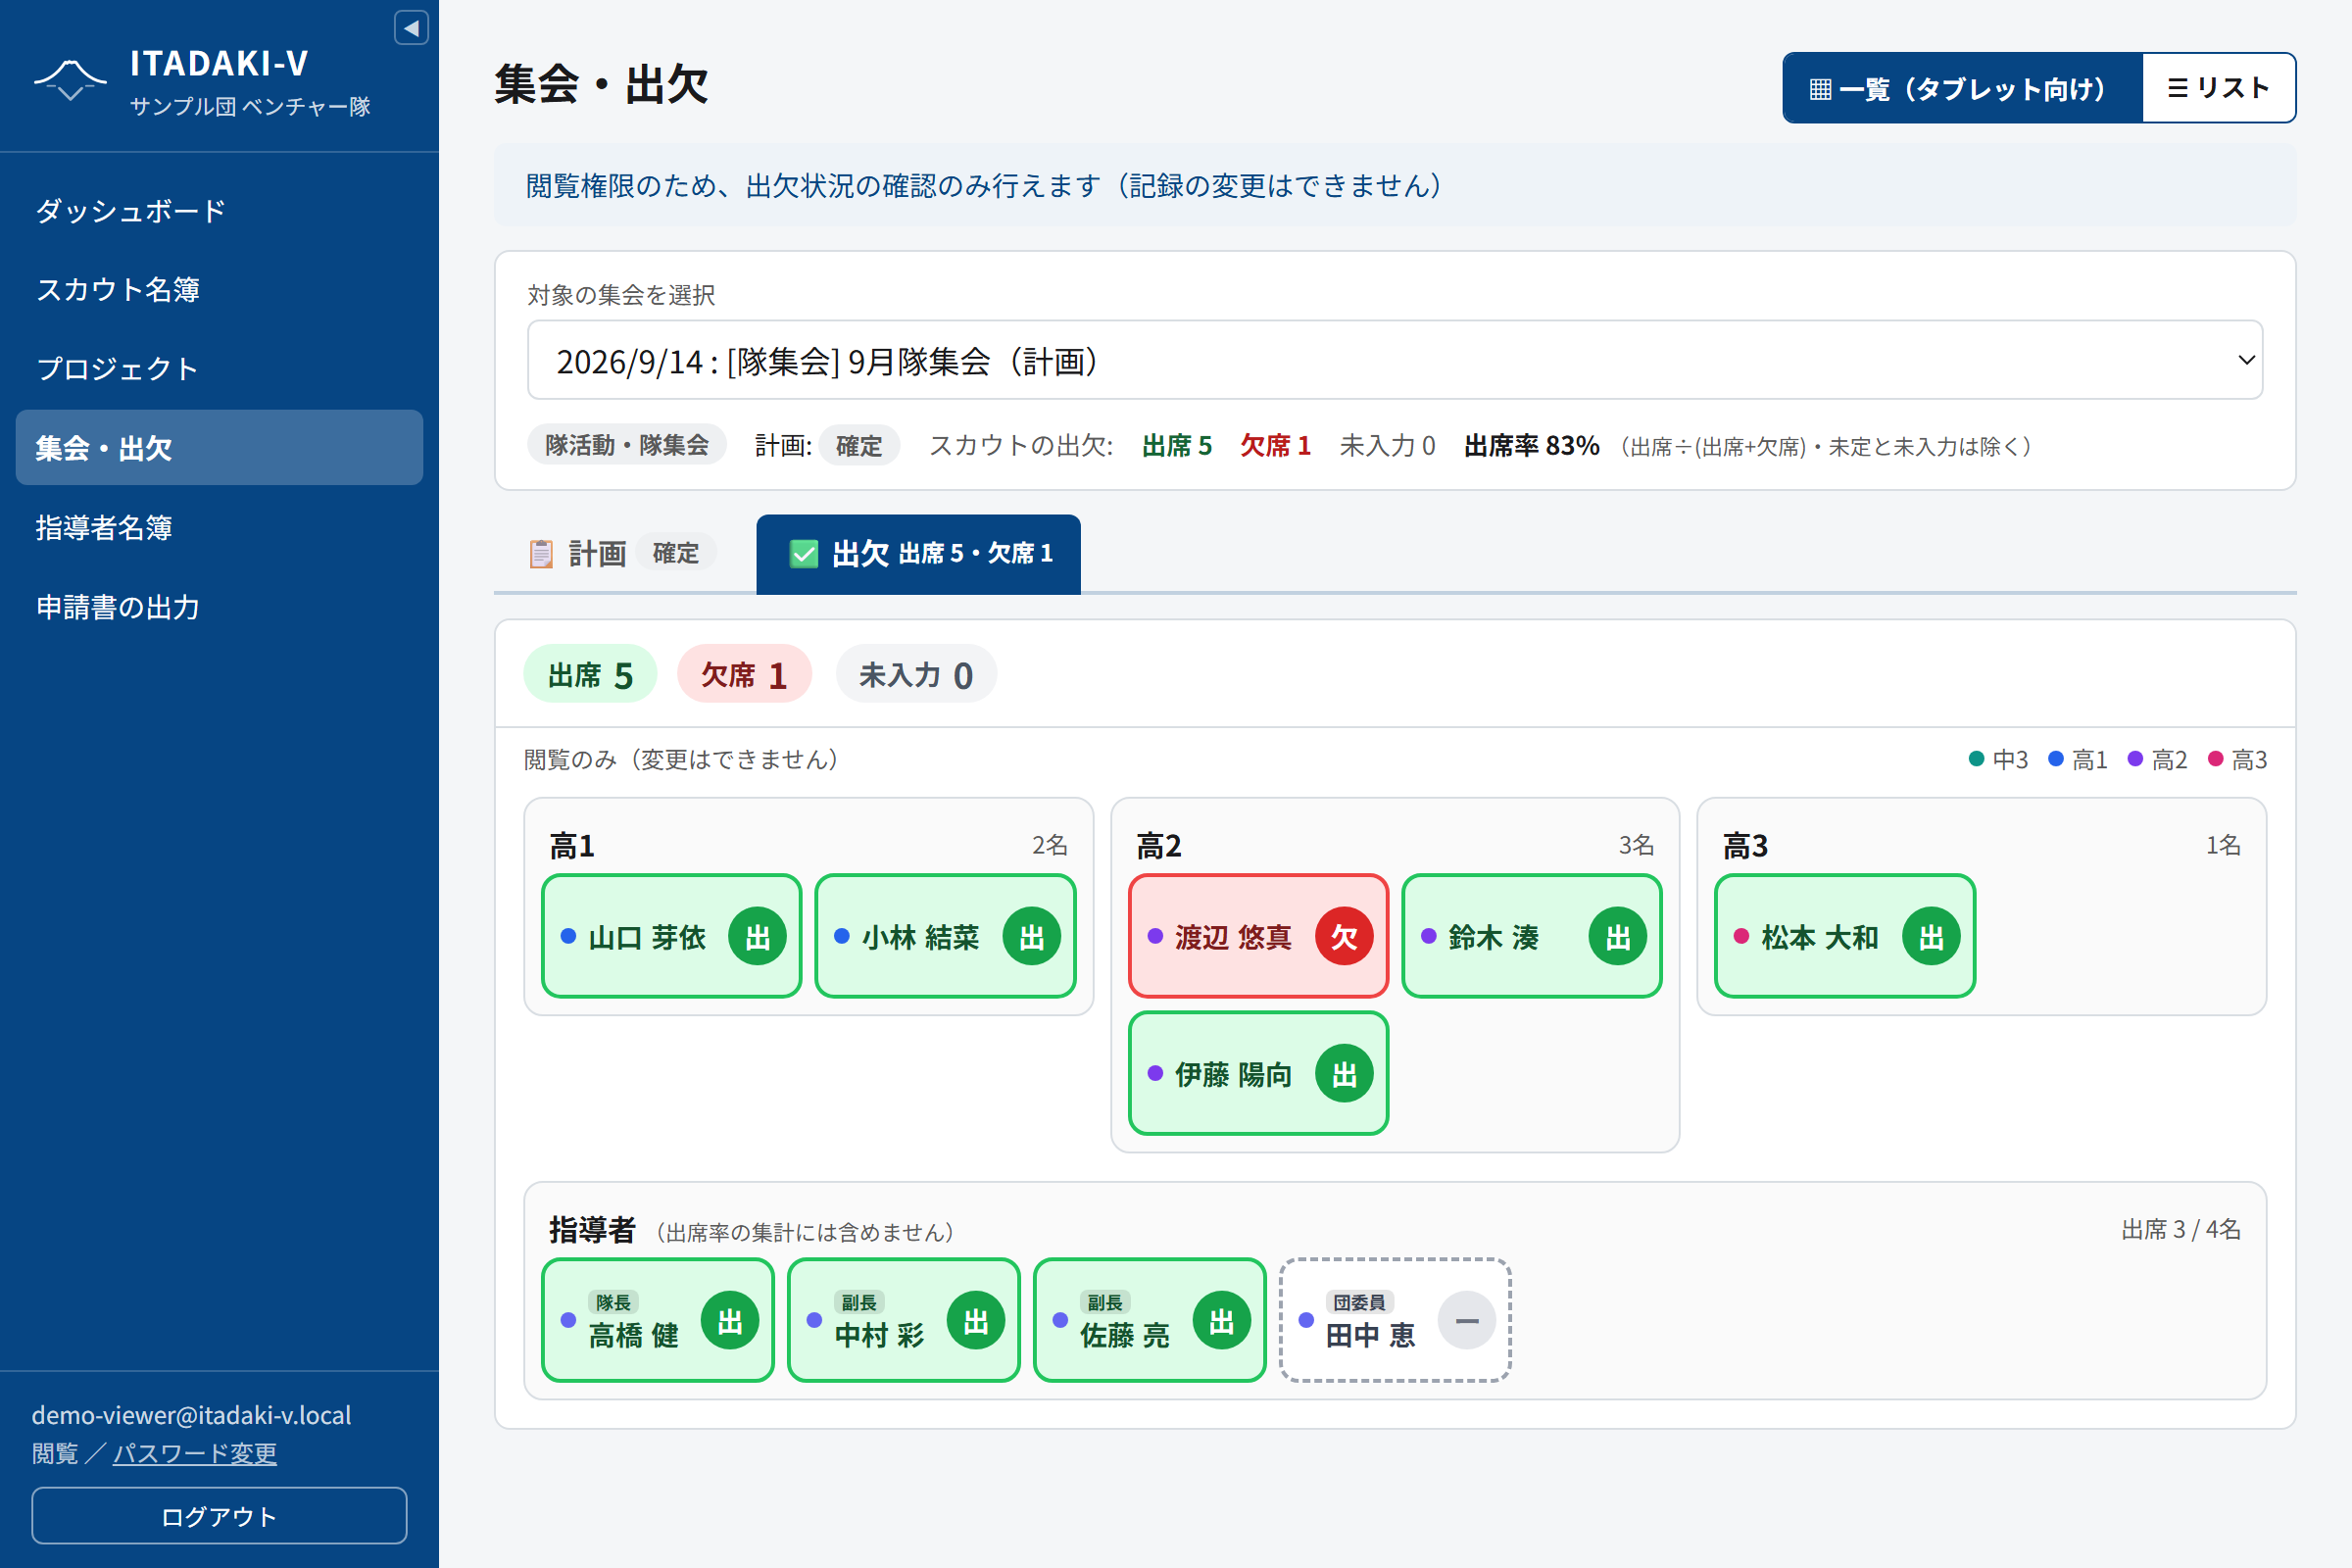Click the 高3 pink legend dot
2352x1568 pixels.
(2216, 758)
